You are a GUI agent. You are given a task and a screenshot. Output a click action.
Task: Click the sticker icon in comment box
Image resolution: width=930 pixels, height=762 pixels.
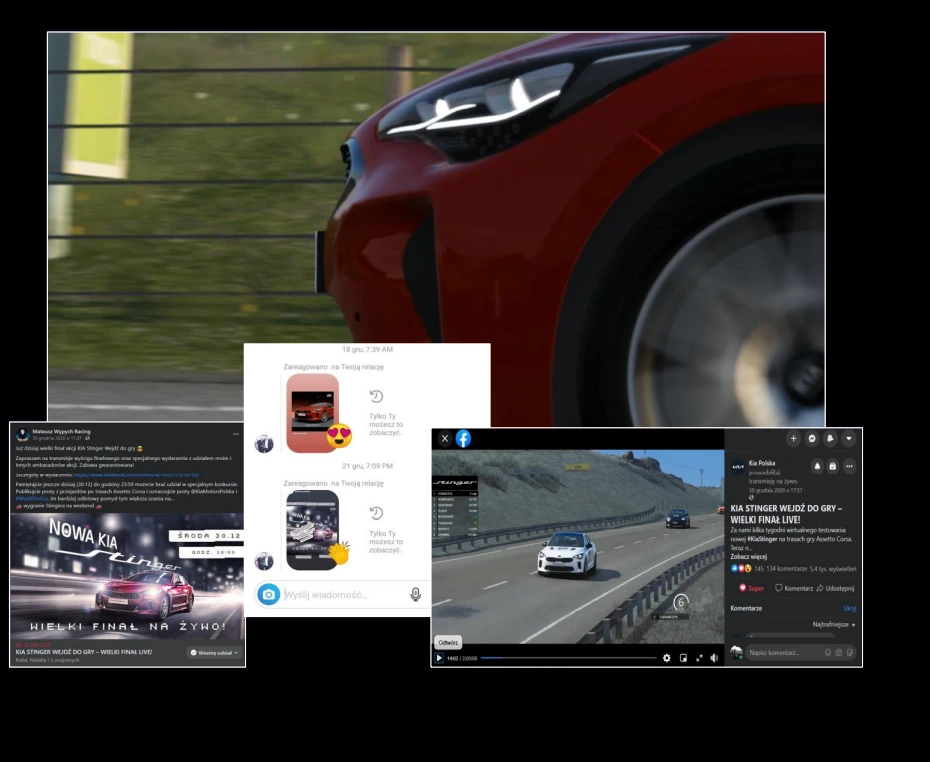[x=849, y=653]
